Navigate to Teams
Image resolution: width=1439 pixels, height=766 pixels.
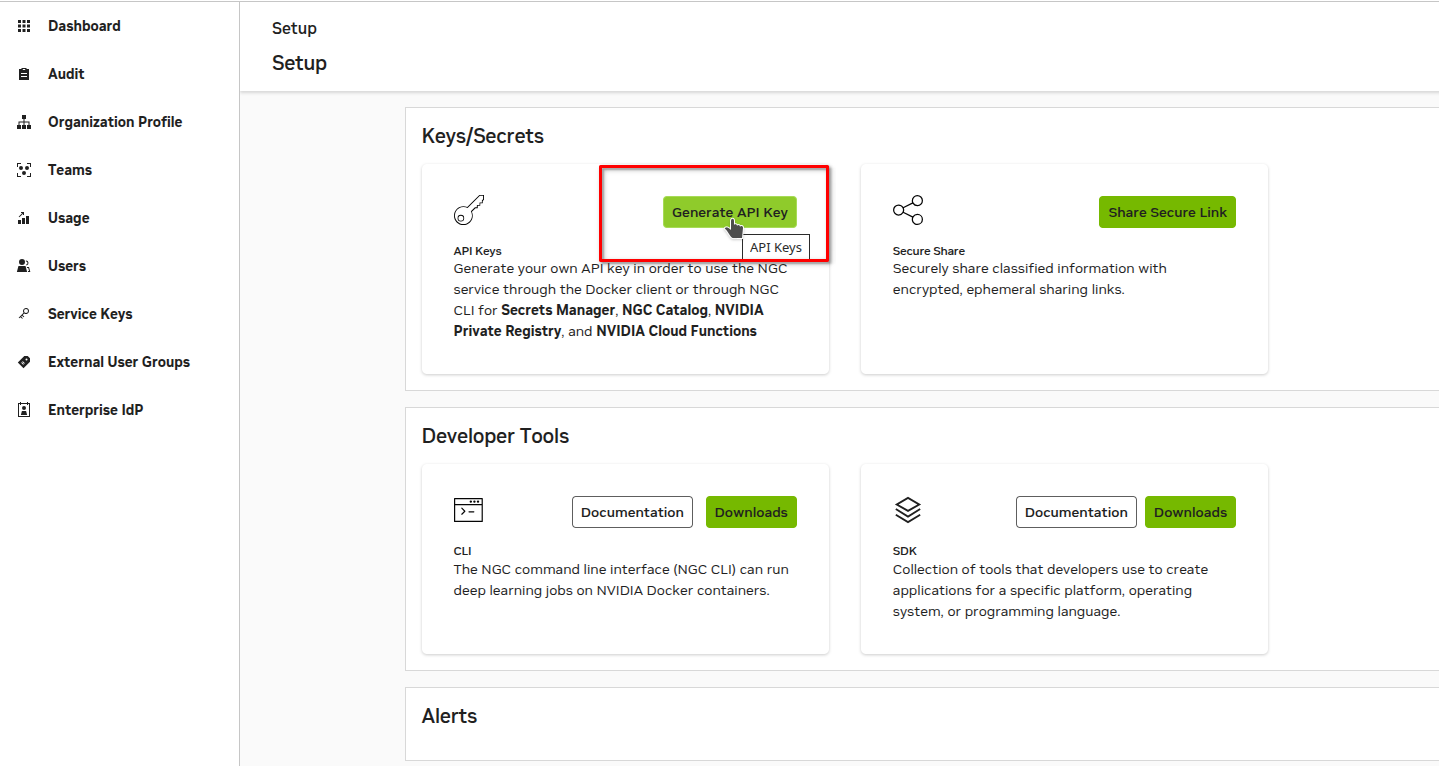point(70,170)
